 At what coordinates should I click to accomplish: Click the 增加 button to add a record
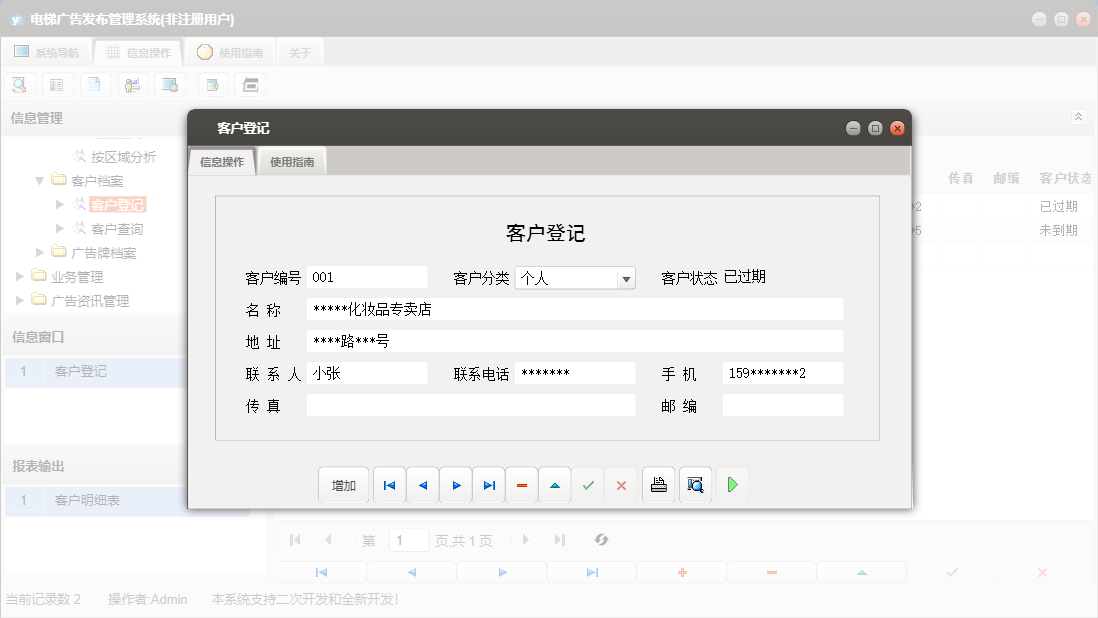(343, 484)
